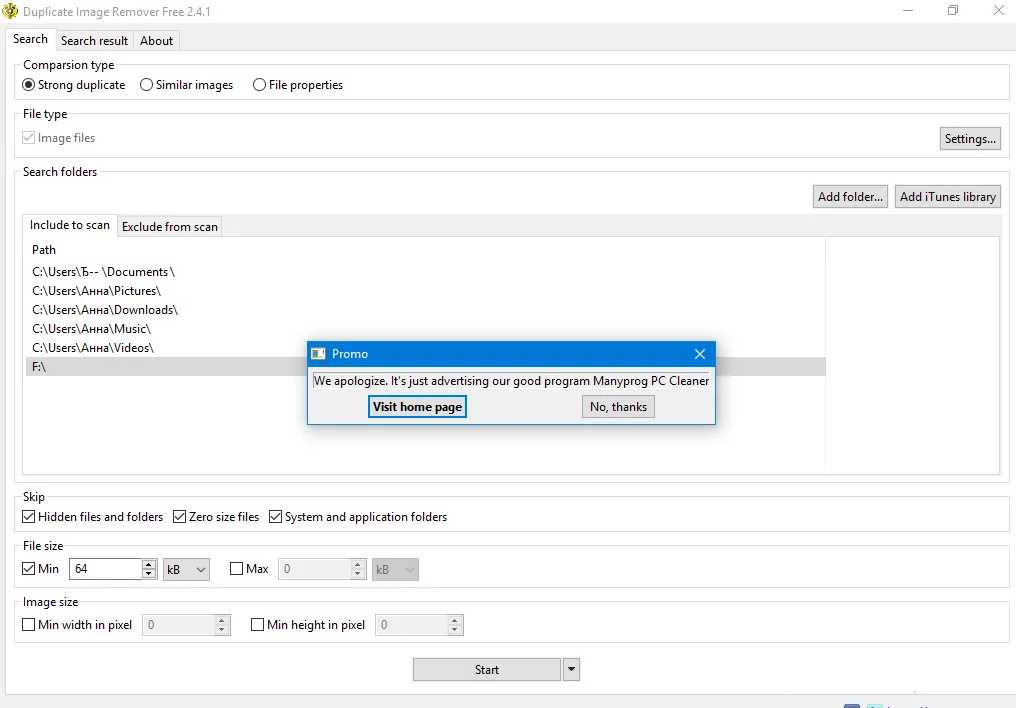Click the Add folder button
Image resolution: width=1016 pixels, height=708 pixels.
pyautogui.click(x=850, y=197)
